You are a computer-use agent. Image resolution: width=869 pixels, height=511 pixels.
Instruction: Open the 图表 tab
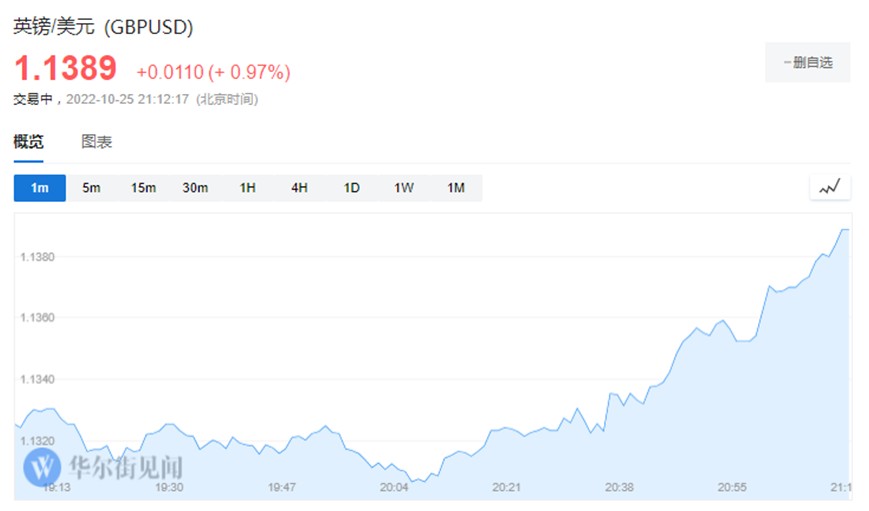97,142
